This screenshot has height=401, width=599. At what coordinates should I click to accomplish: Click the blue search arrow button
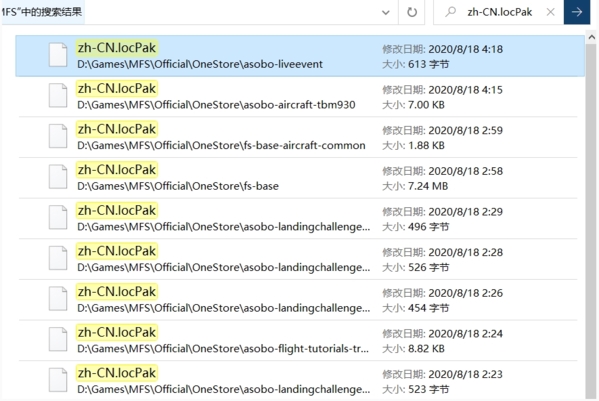pos(577,12)
